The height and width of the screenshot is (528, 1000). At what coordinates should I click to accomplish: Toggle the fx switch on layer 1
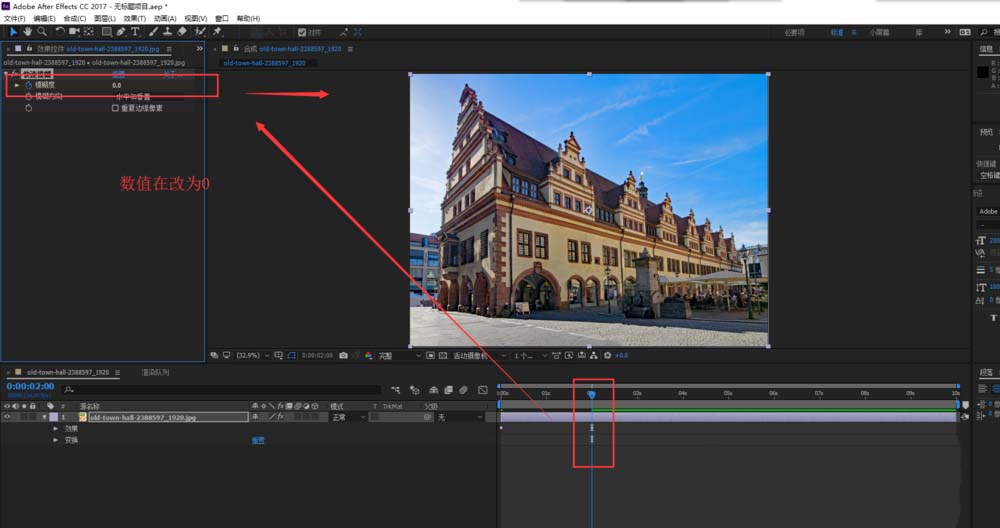(280, 417)
